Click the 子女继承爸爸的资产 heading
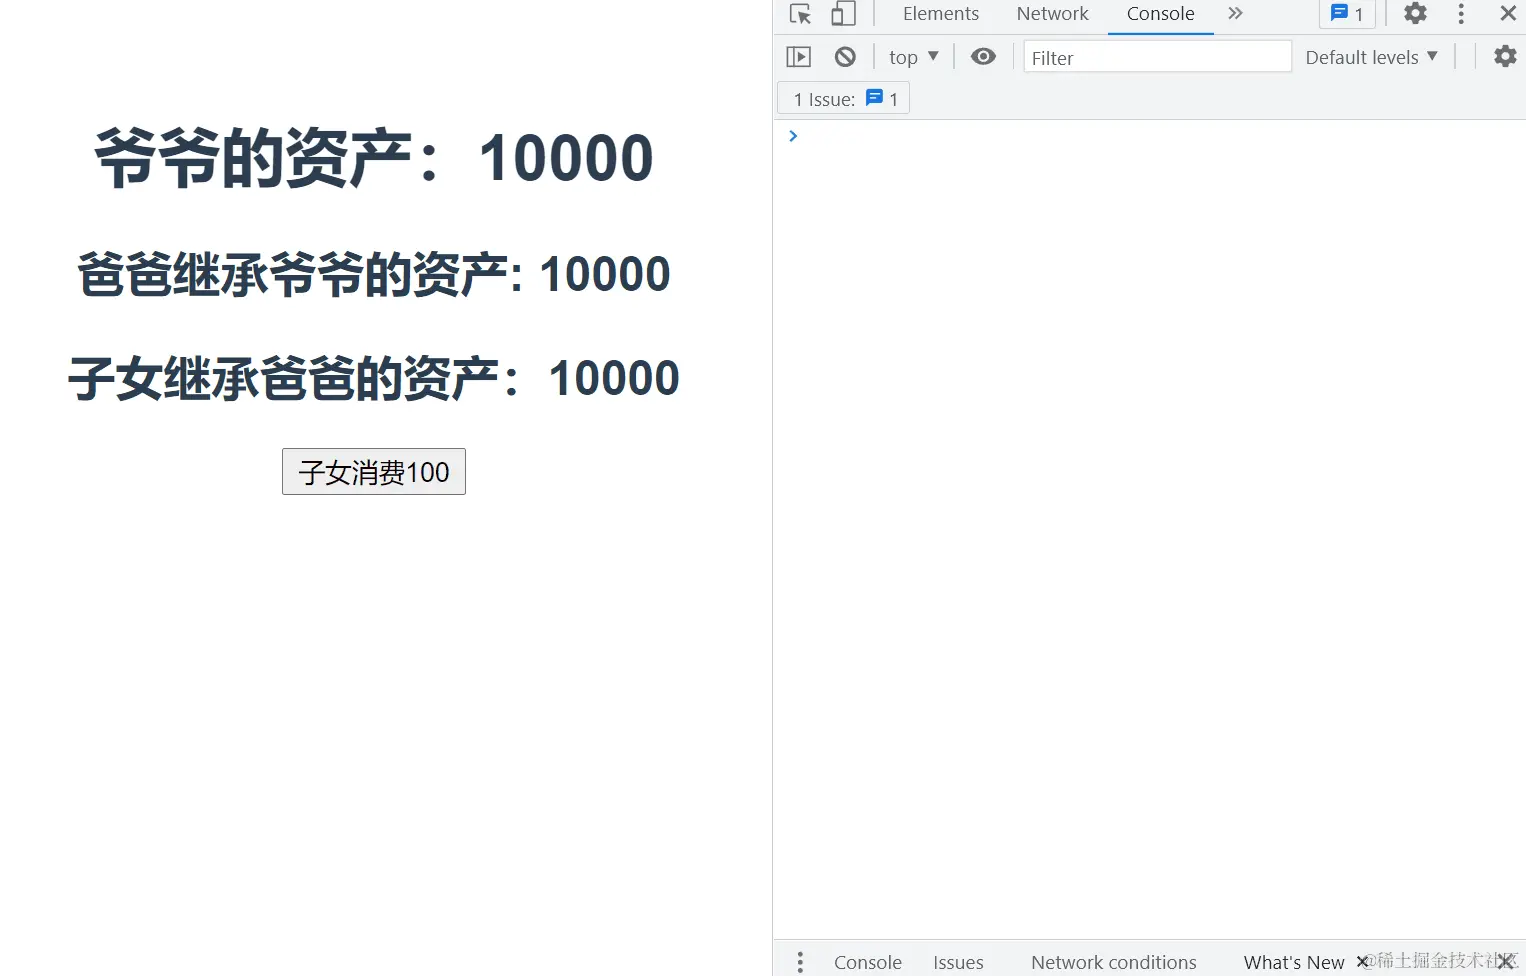The image size is (1526, 976). click(x=374, y=378)
